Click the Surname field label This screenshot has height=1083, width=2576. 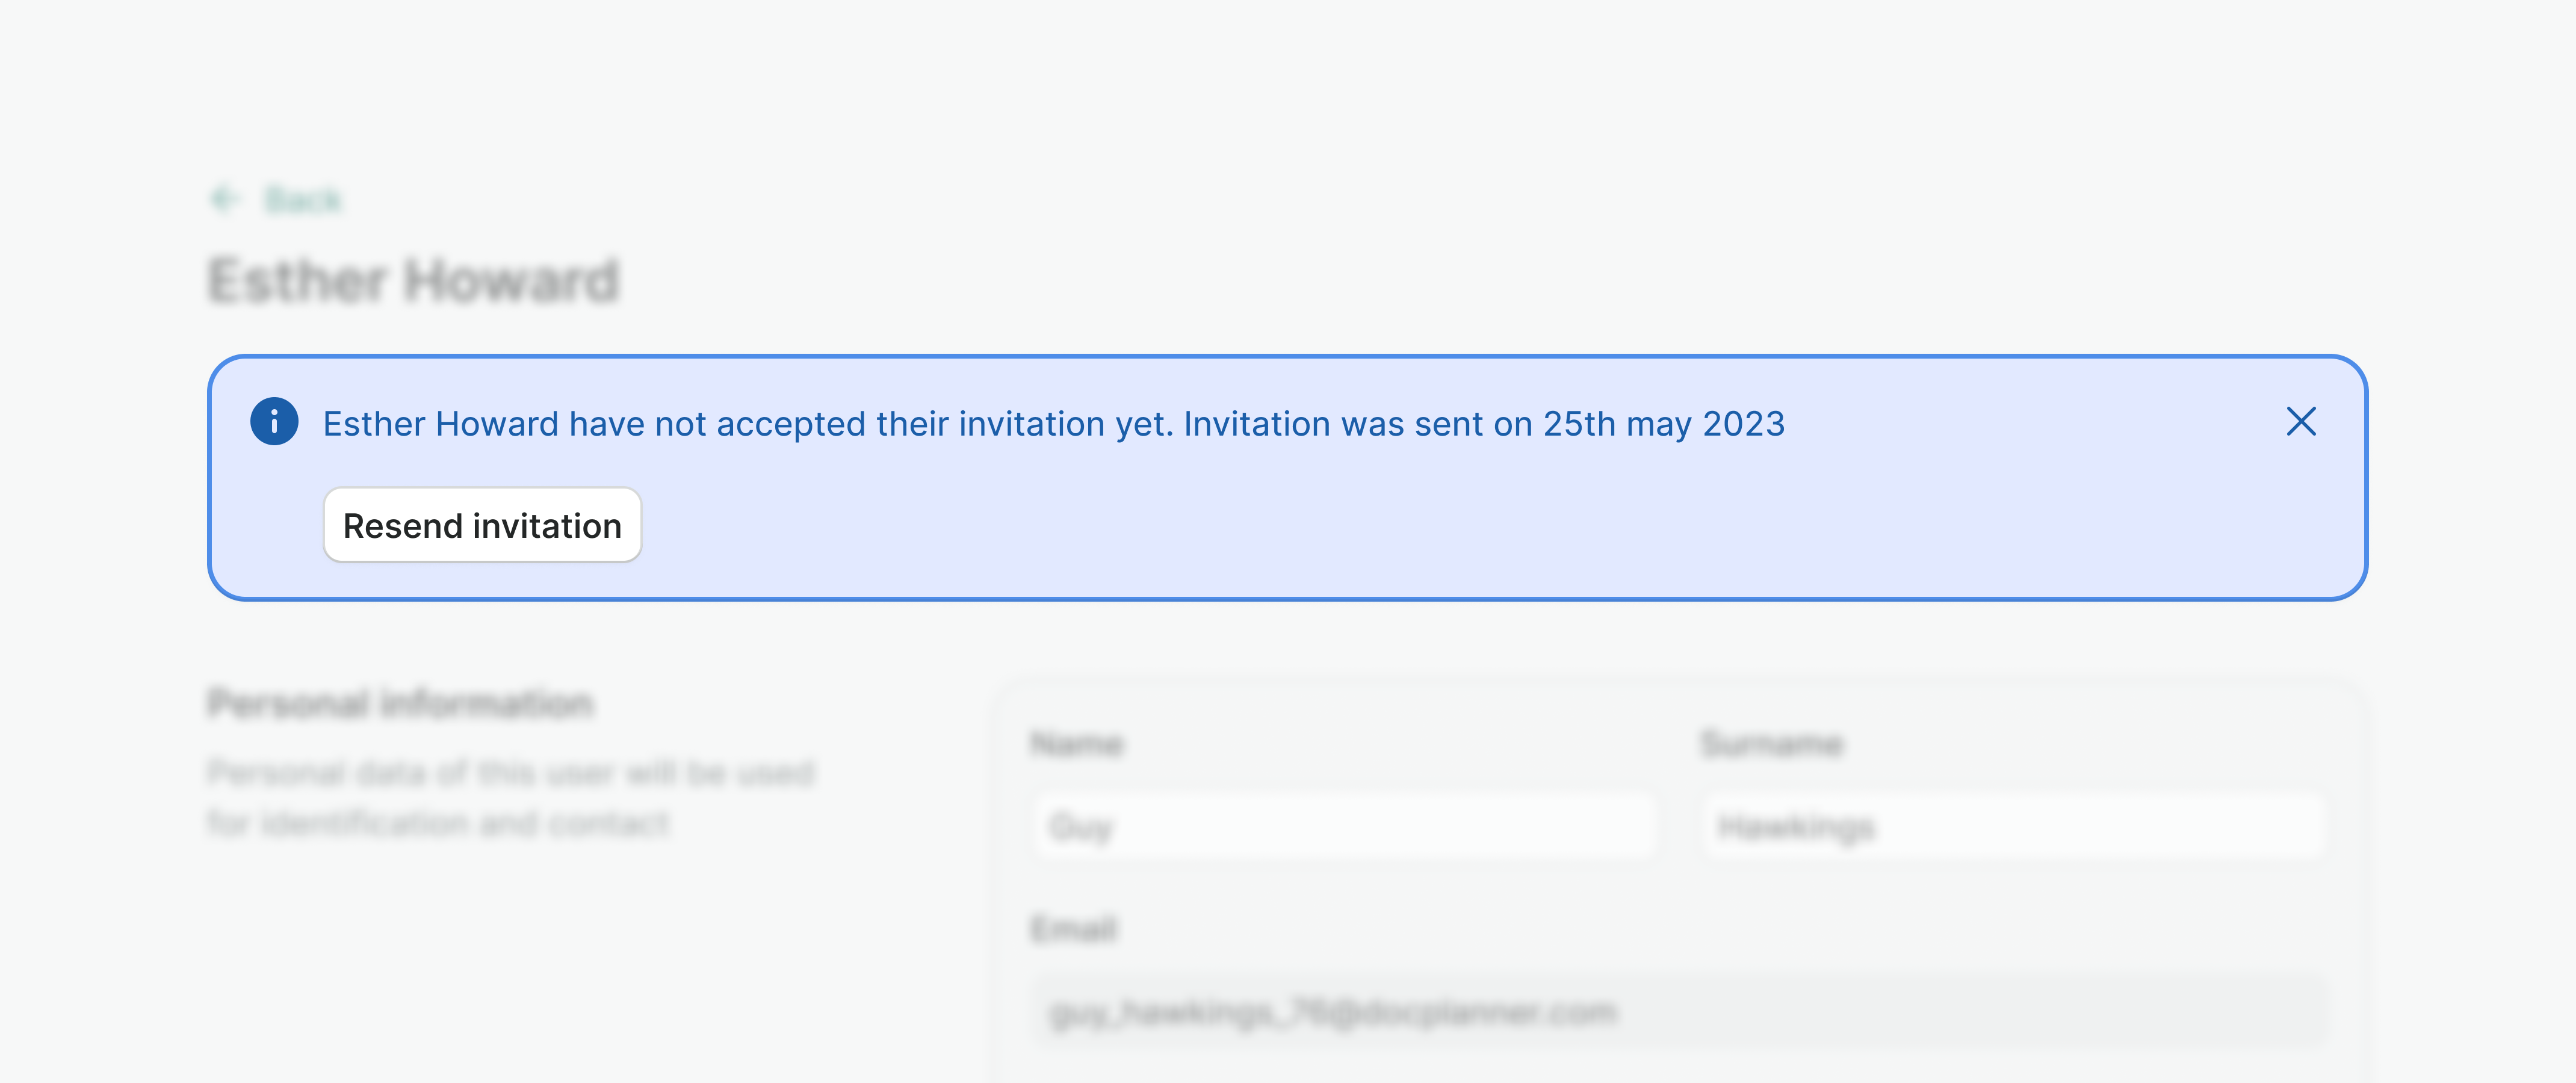(x=1772, y=744)
